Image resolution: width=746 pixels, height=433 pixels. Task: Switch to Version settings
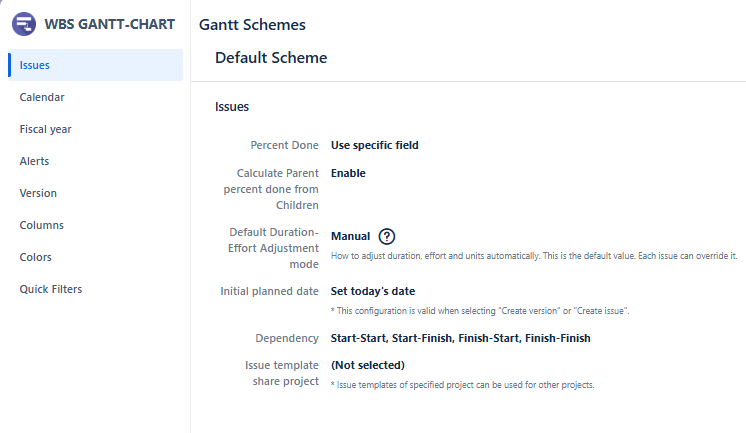(x=38, y=193)
